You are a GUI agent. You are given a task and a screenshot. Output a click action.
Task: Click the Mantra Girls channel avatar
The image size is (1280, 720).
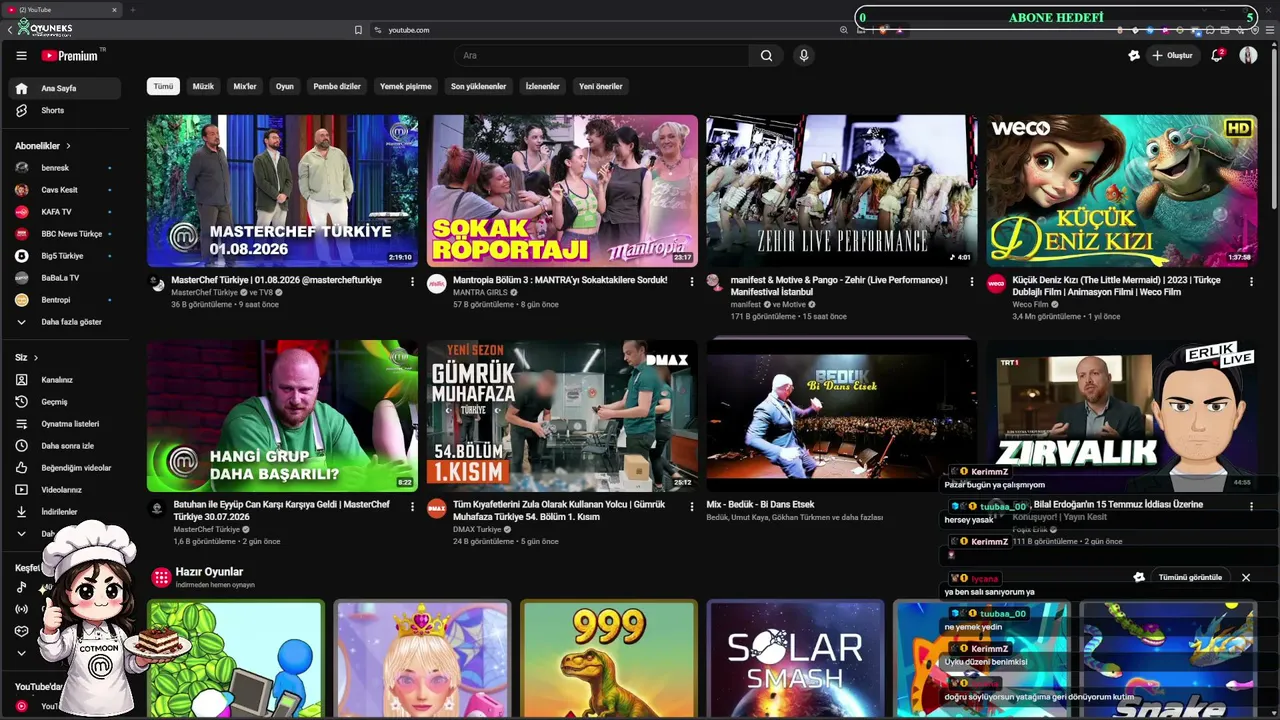click(x=437, y=283)
